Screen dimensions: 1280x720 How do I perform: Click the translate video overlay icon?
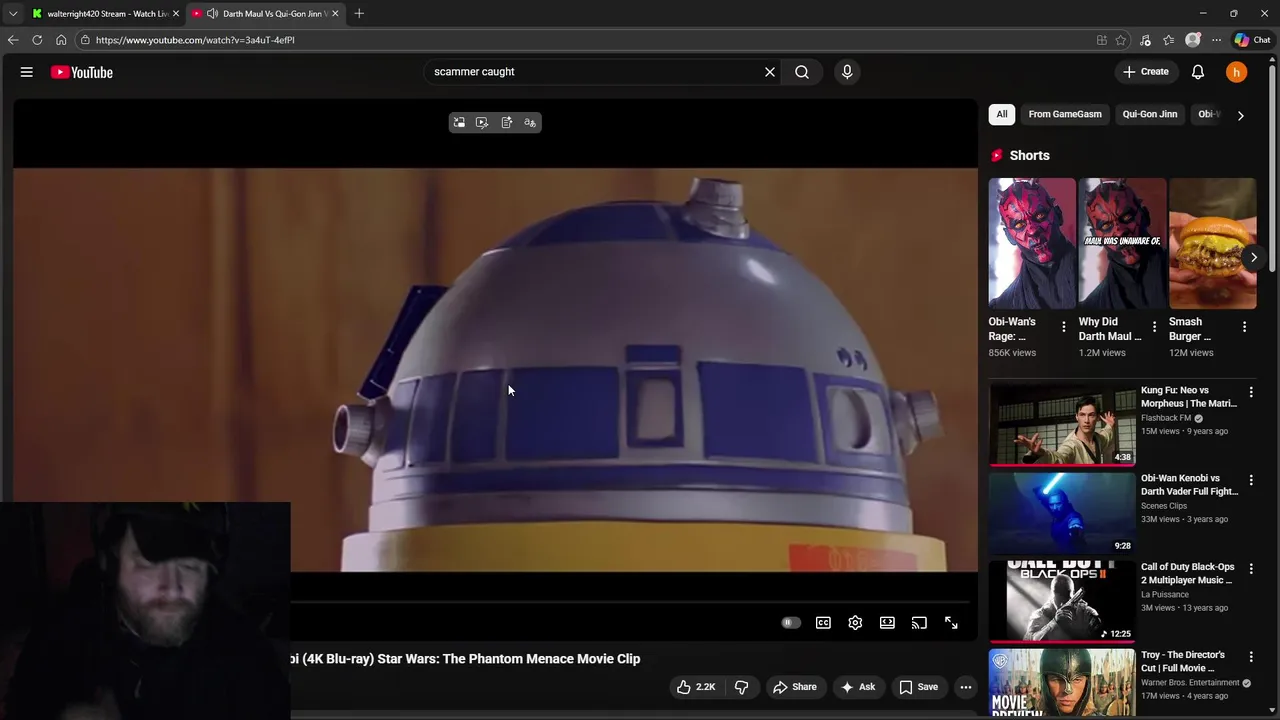(x=530, y=123)
